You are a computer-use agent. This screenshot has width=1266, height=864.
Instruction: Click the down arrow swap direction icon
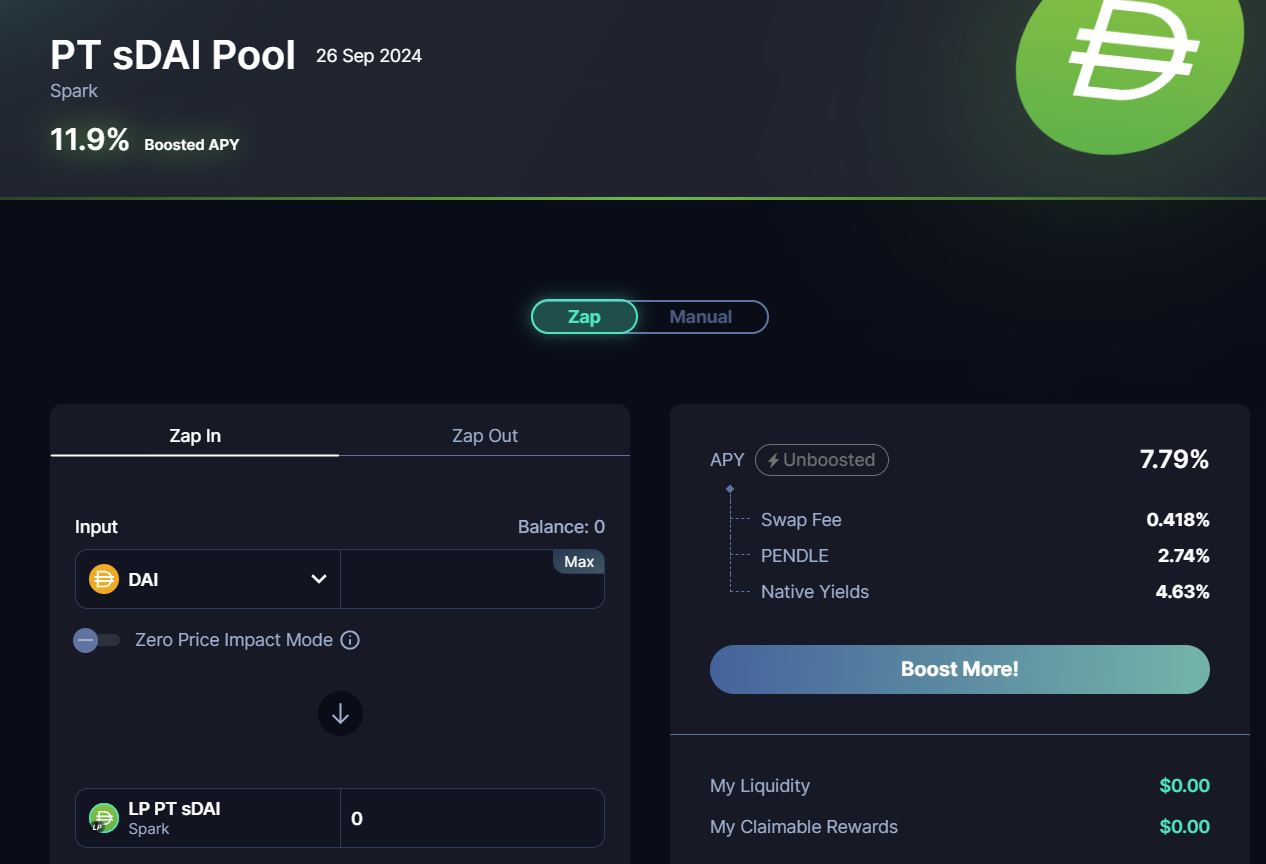coord(340,714)
